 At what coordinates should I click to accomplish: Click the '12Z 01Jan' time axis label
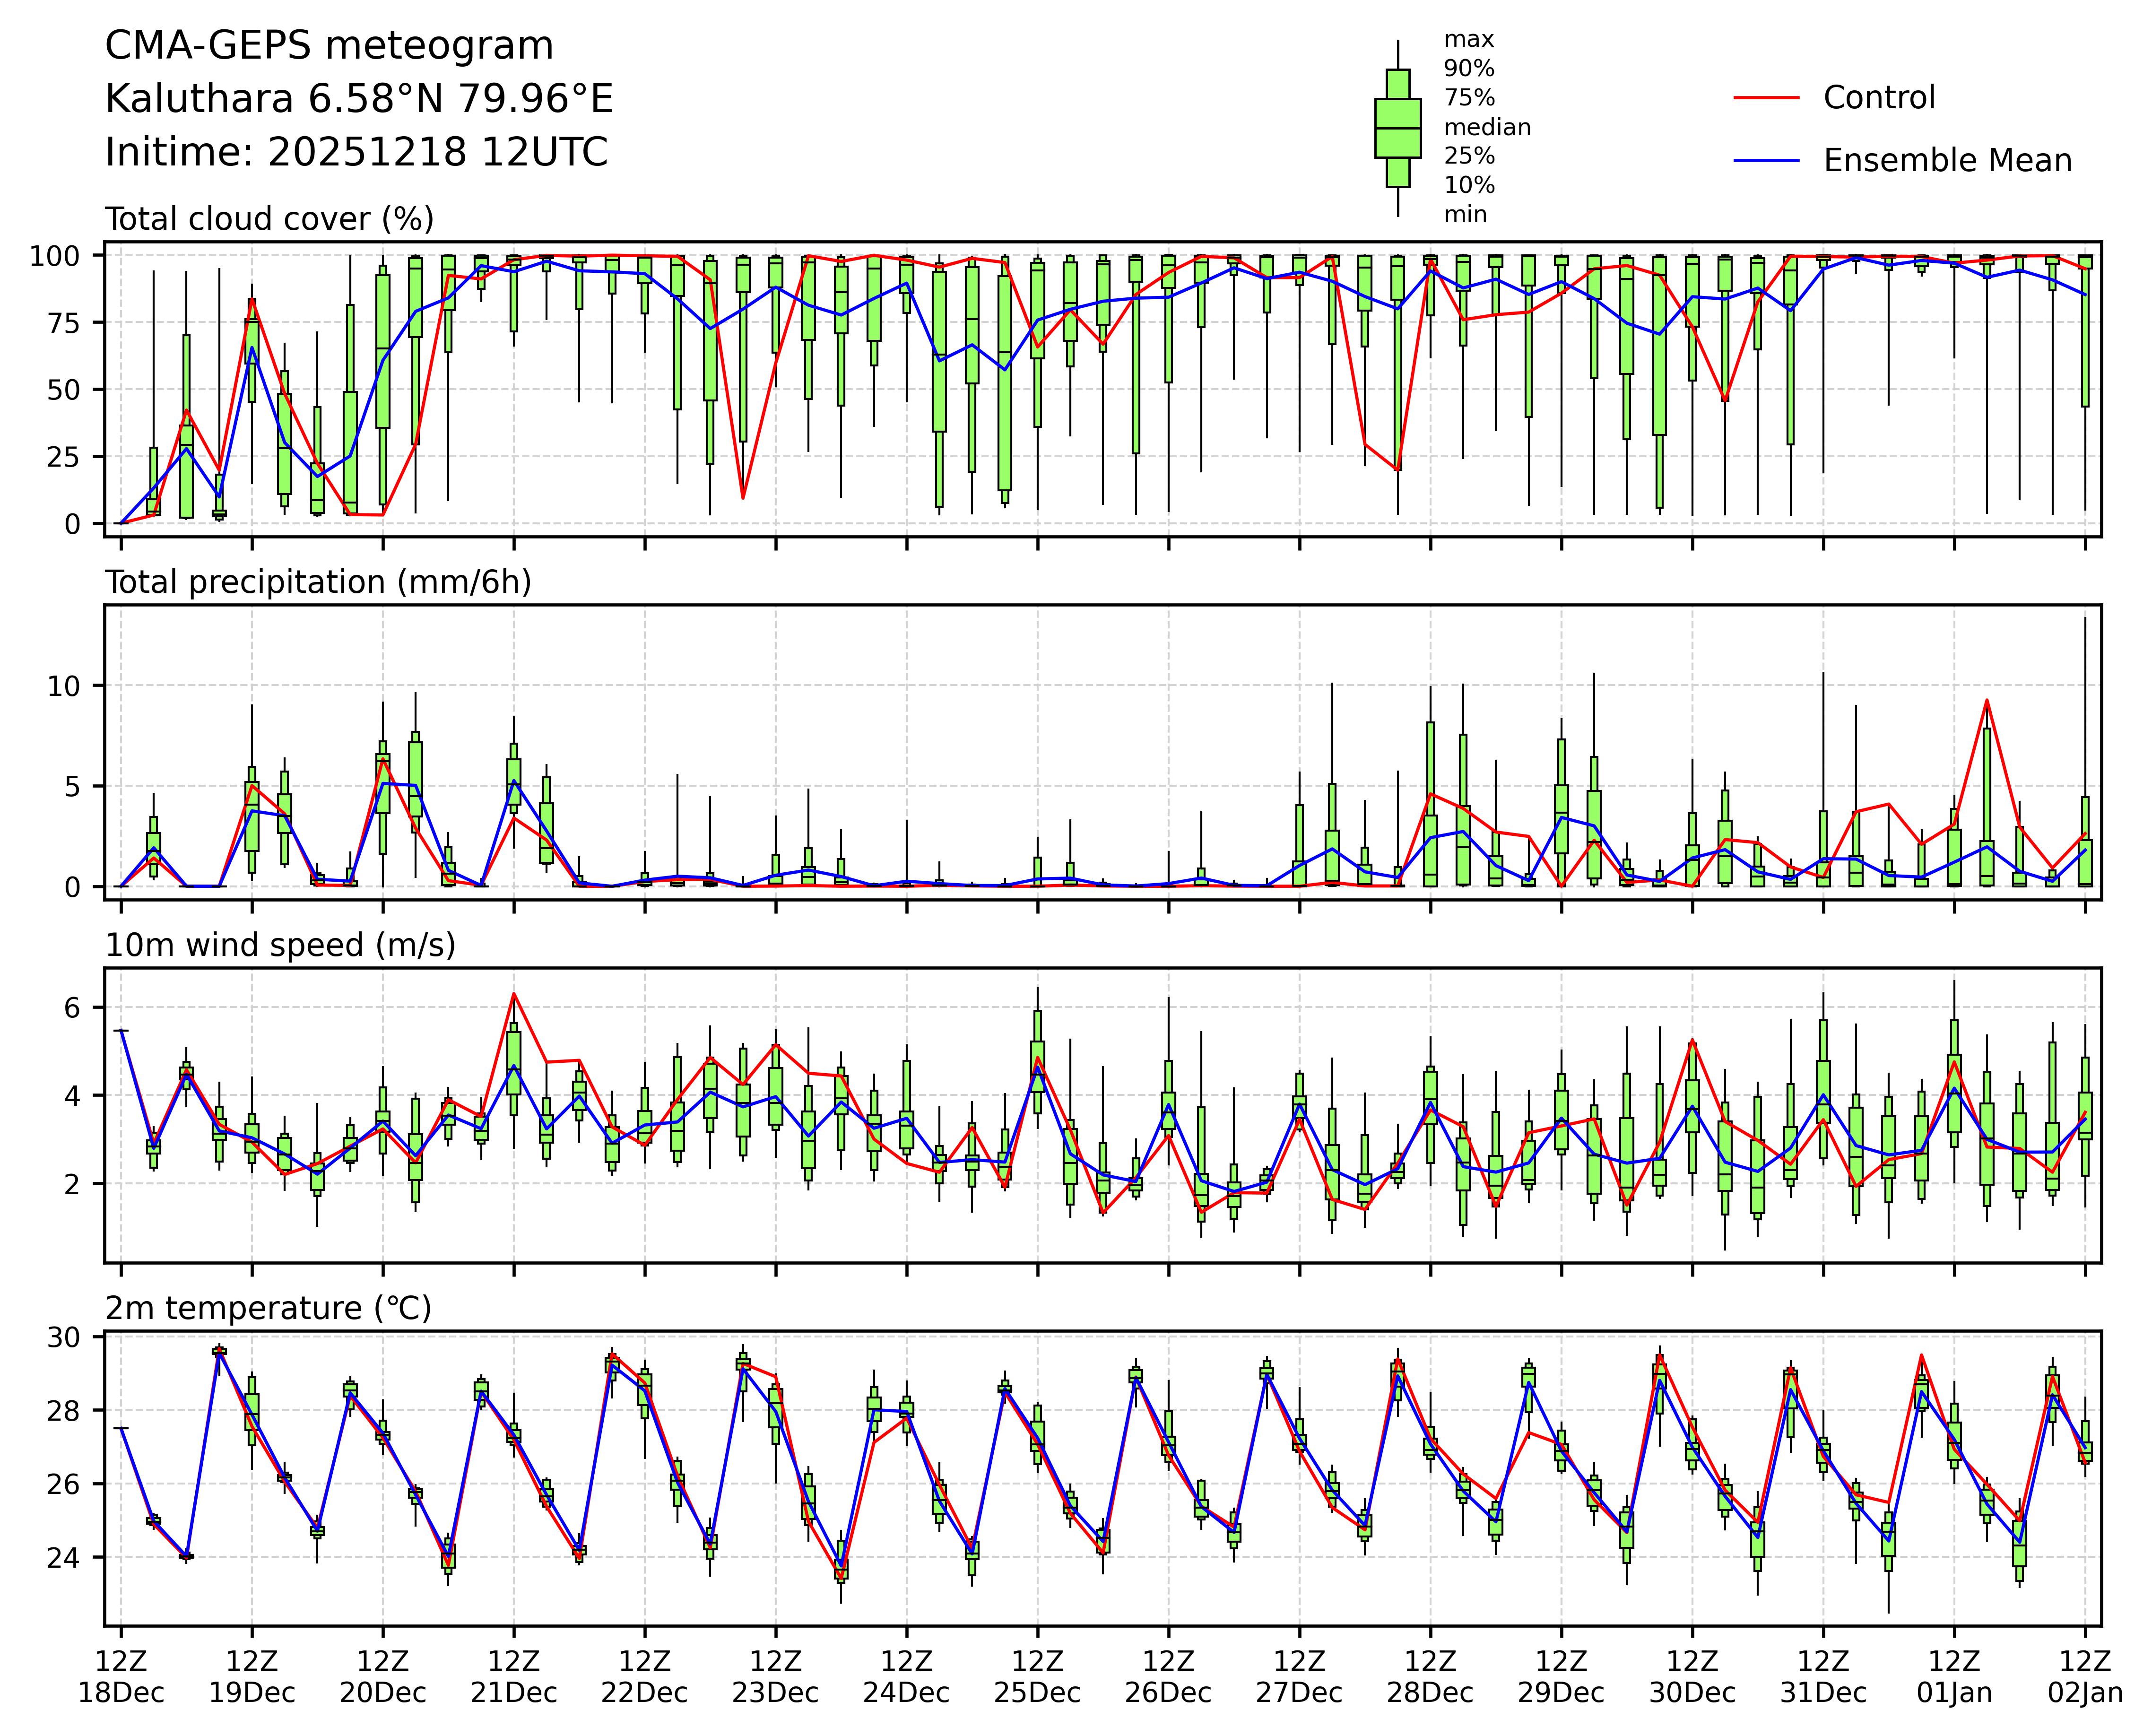[1954, 1677]
